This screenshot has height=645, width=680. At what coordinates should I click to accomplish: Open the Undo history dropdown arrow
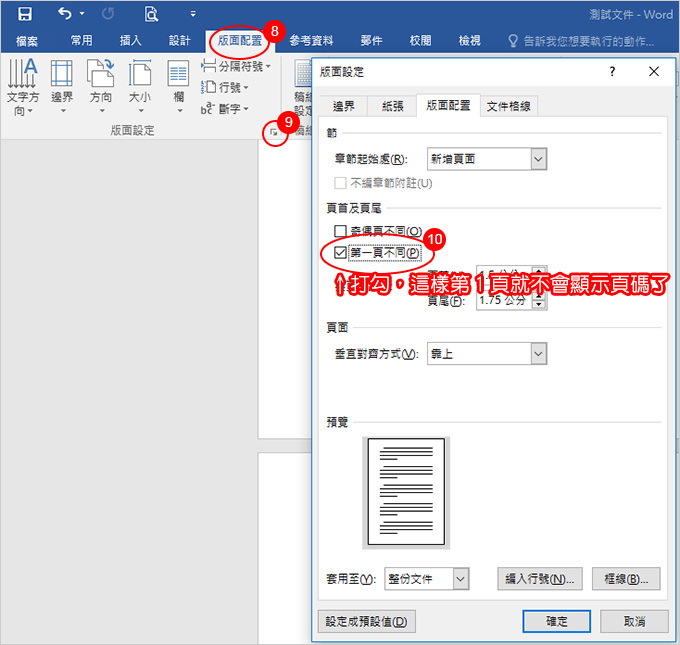82,14
